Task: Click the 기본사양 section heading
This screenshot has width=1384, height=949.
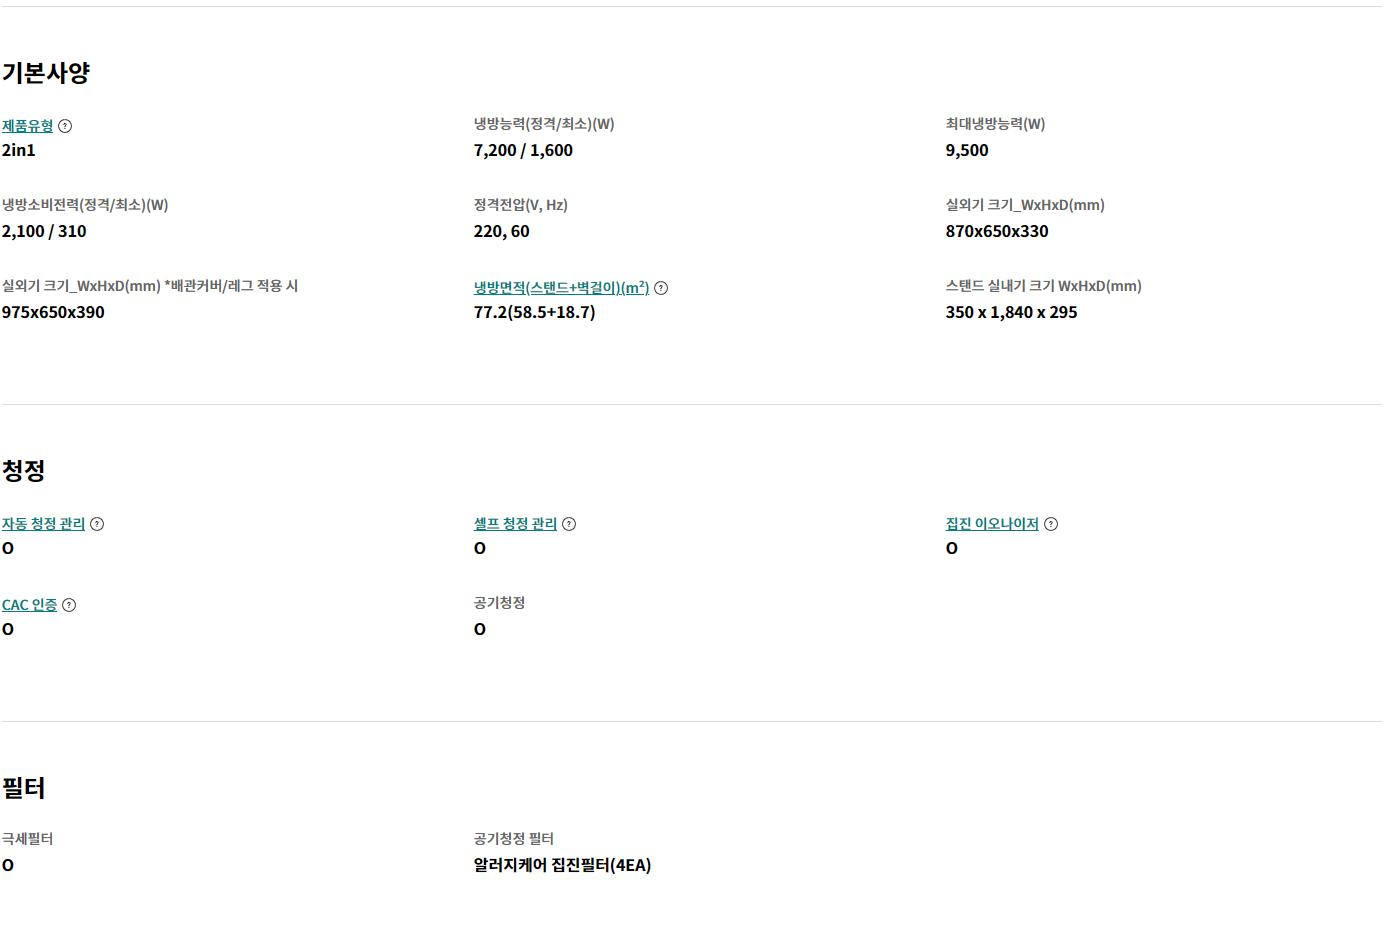Action: [46, 73]
